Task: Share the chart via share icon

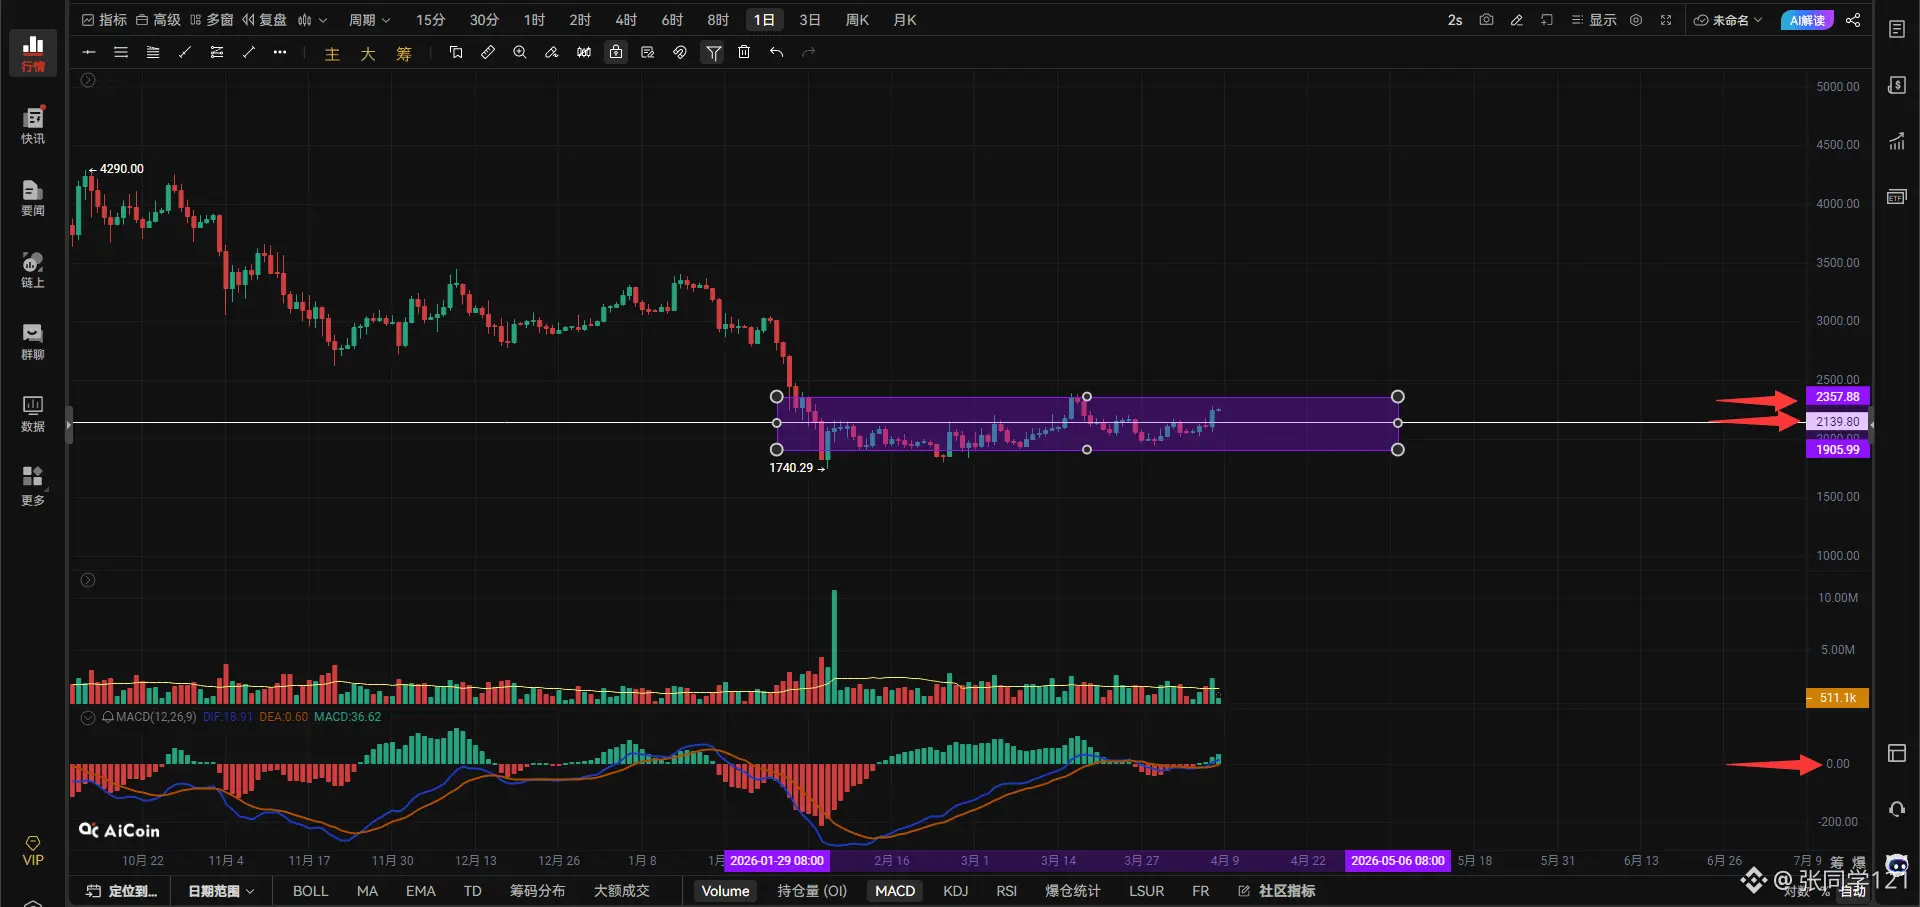Action: coord(1853,20)
